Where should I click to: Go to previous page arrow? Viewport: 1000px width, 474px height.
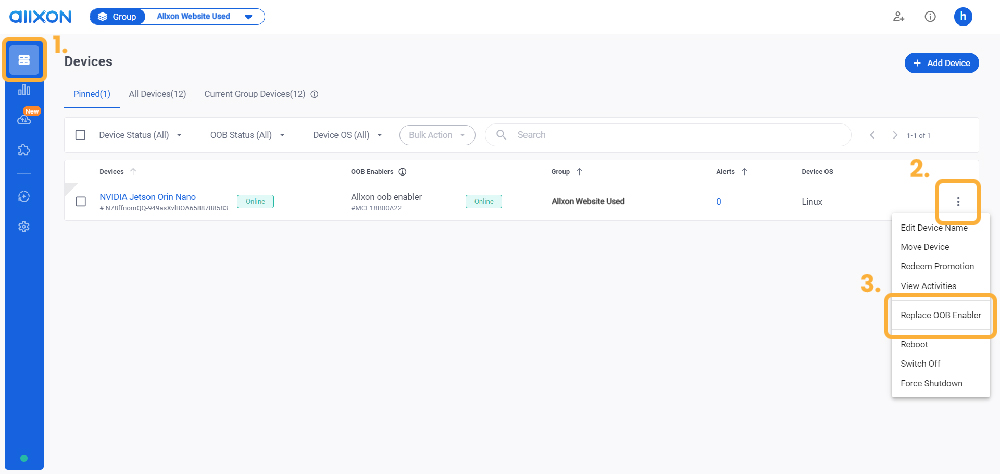pyautogui.click(x=872, y=135)
